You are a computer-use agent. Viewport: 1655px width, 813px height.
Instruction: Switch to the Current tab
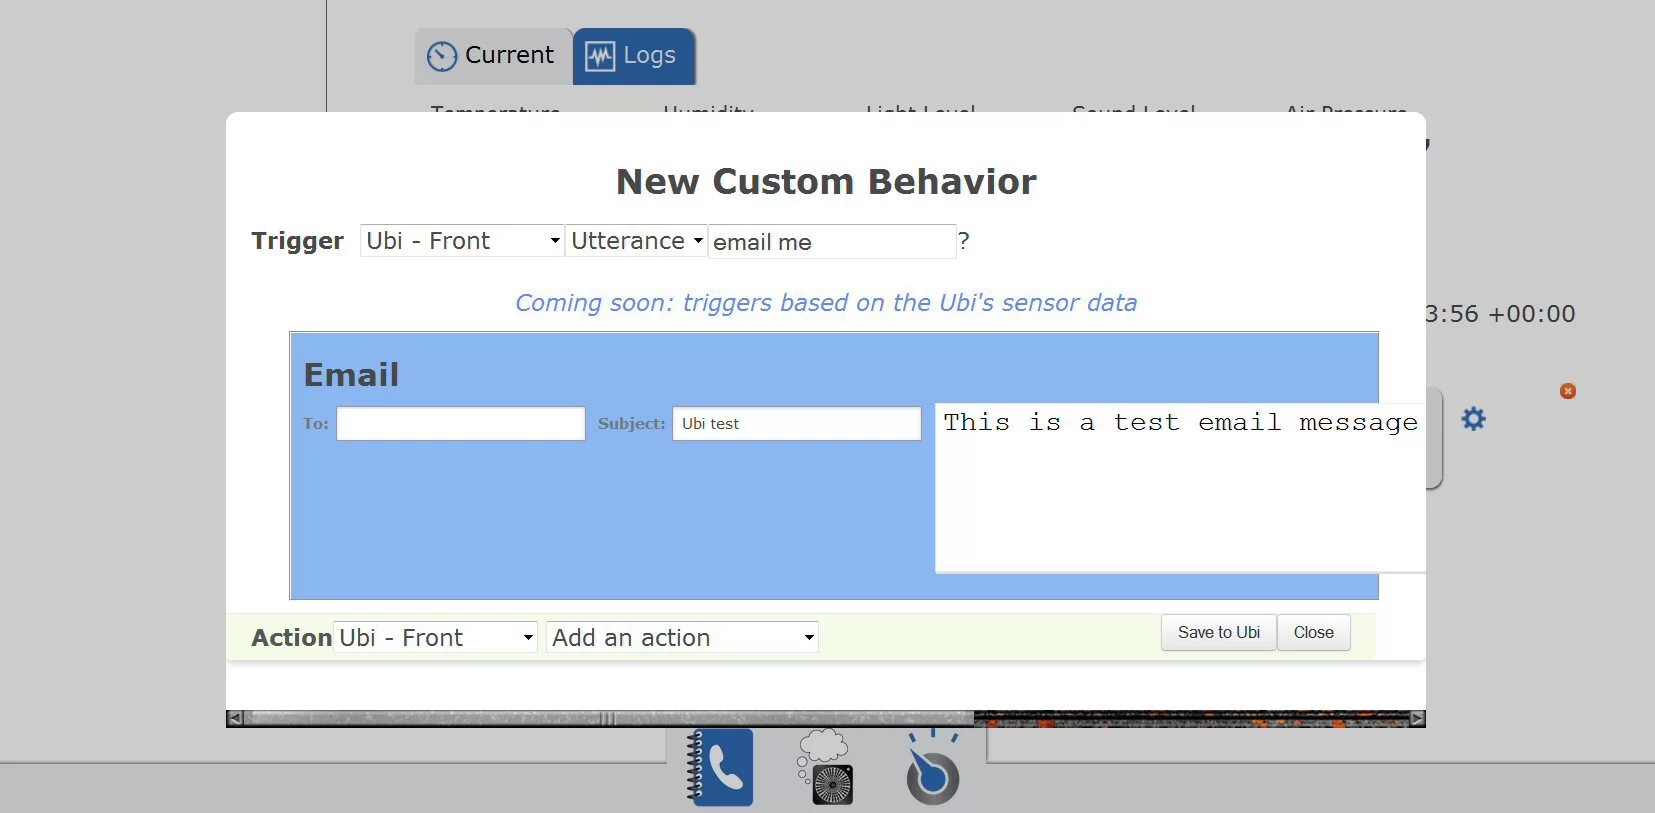pyautogui.click(x=492, y=56)
